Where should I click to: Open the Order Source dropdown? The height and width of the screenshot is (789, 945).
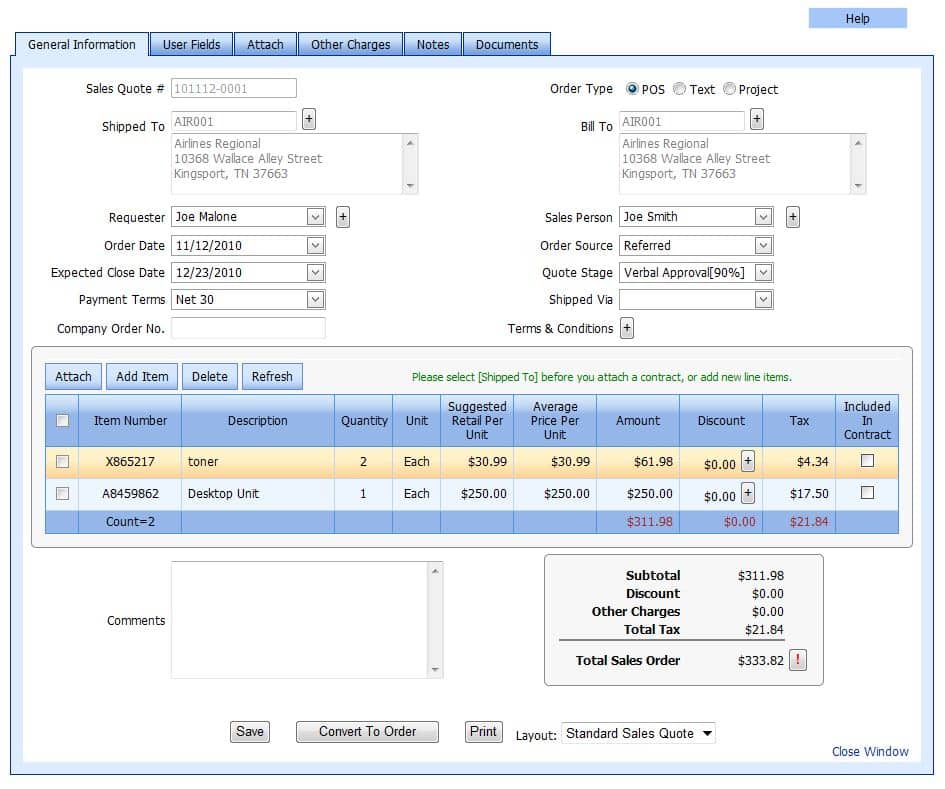click(763, 245)
